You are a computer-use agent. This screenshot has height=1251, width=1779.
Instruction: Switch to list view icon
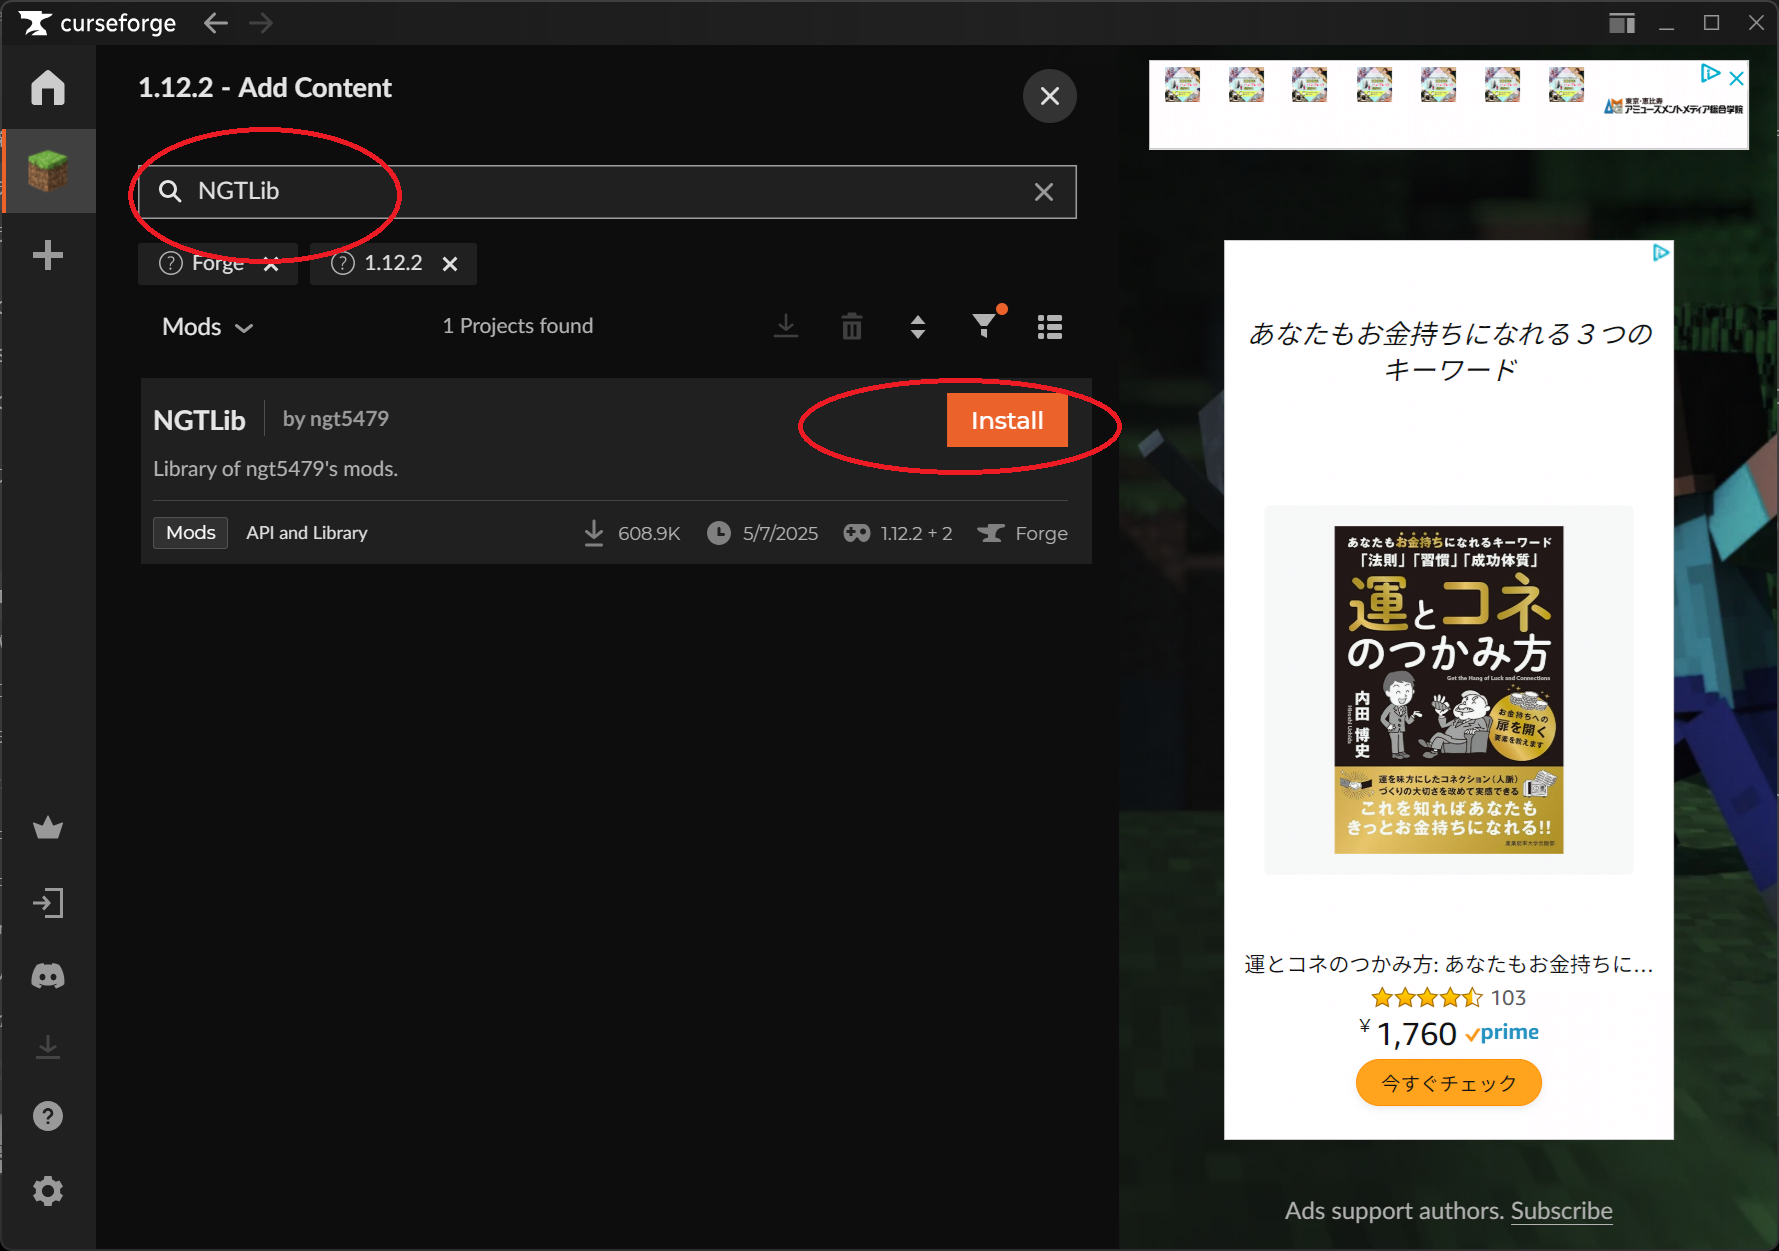[1050, 327]
